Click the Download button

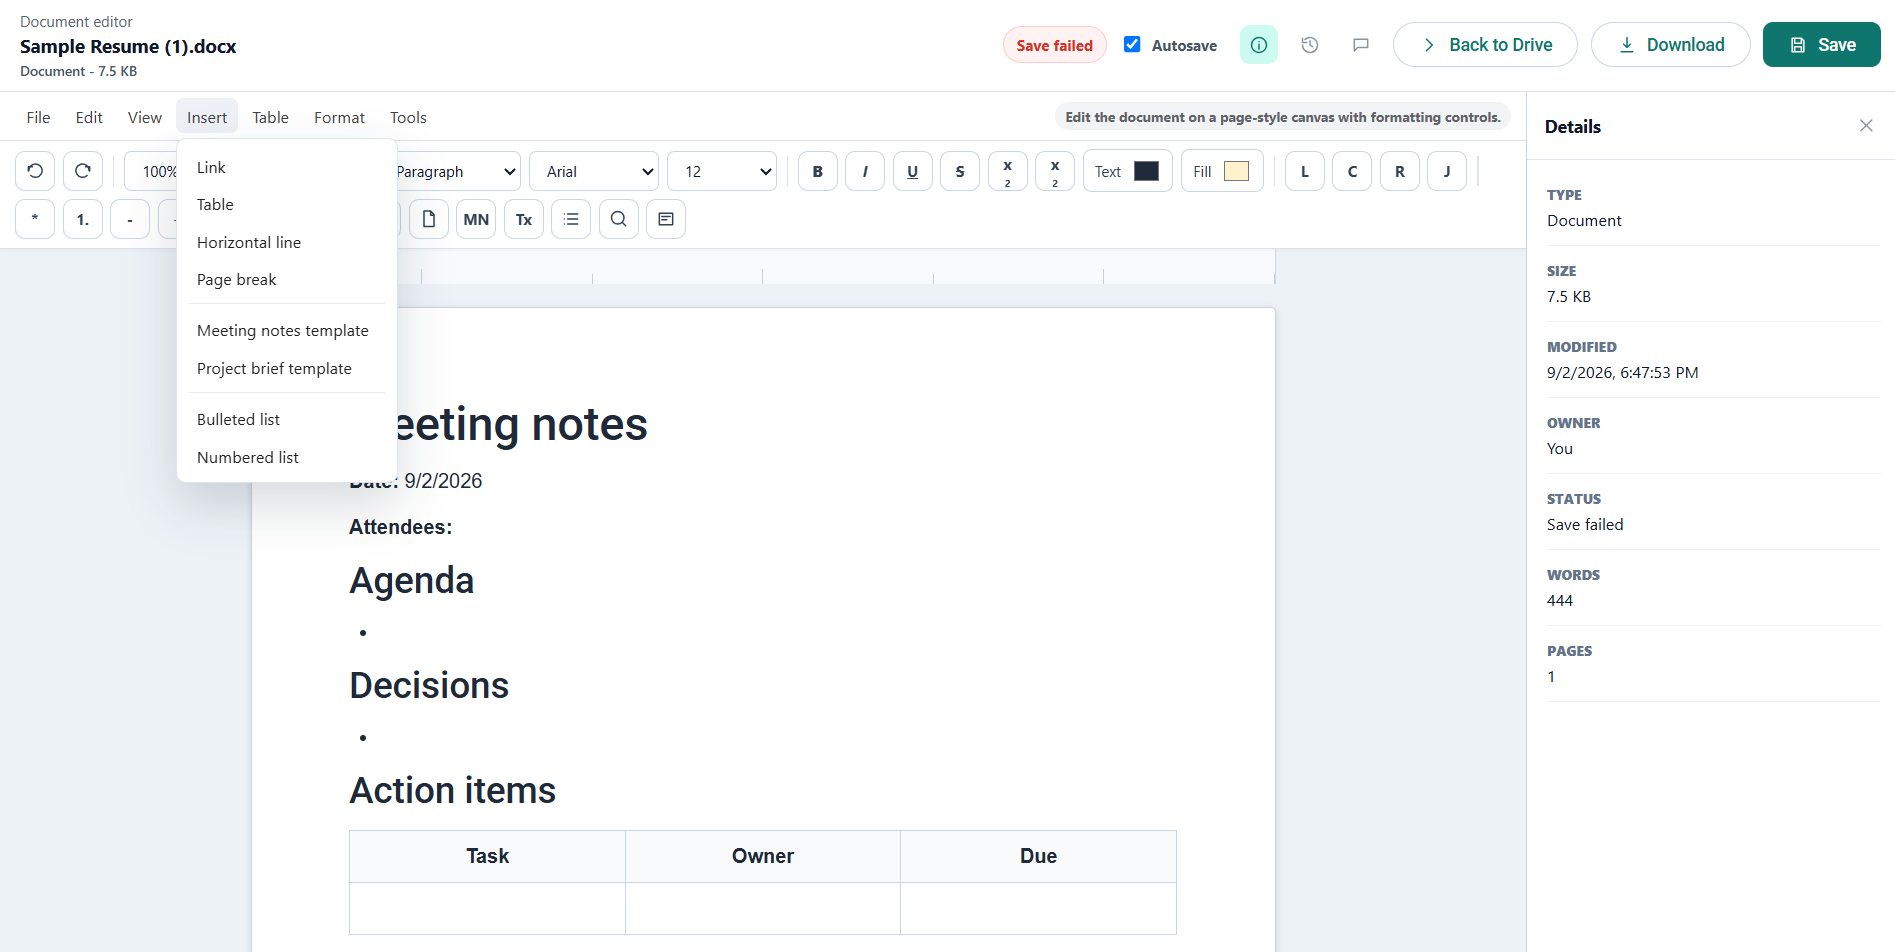(1670, 45)
